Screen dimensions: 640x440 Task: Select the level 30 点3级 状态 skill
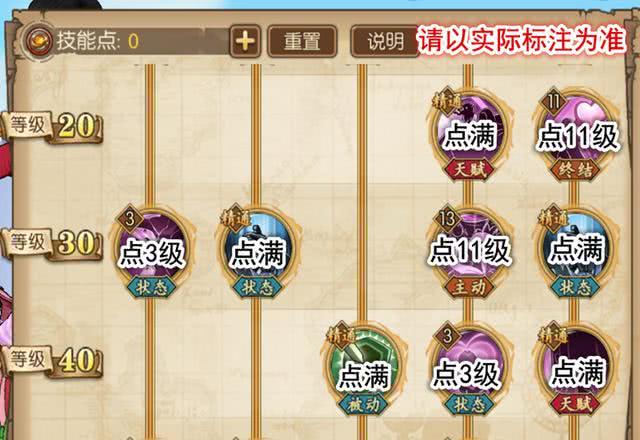(x=151, y=251)
